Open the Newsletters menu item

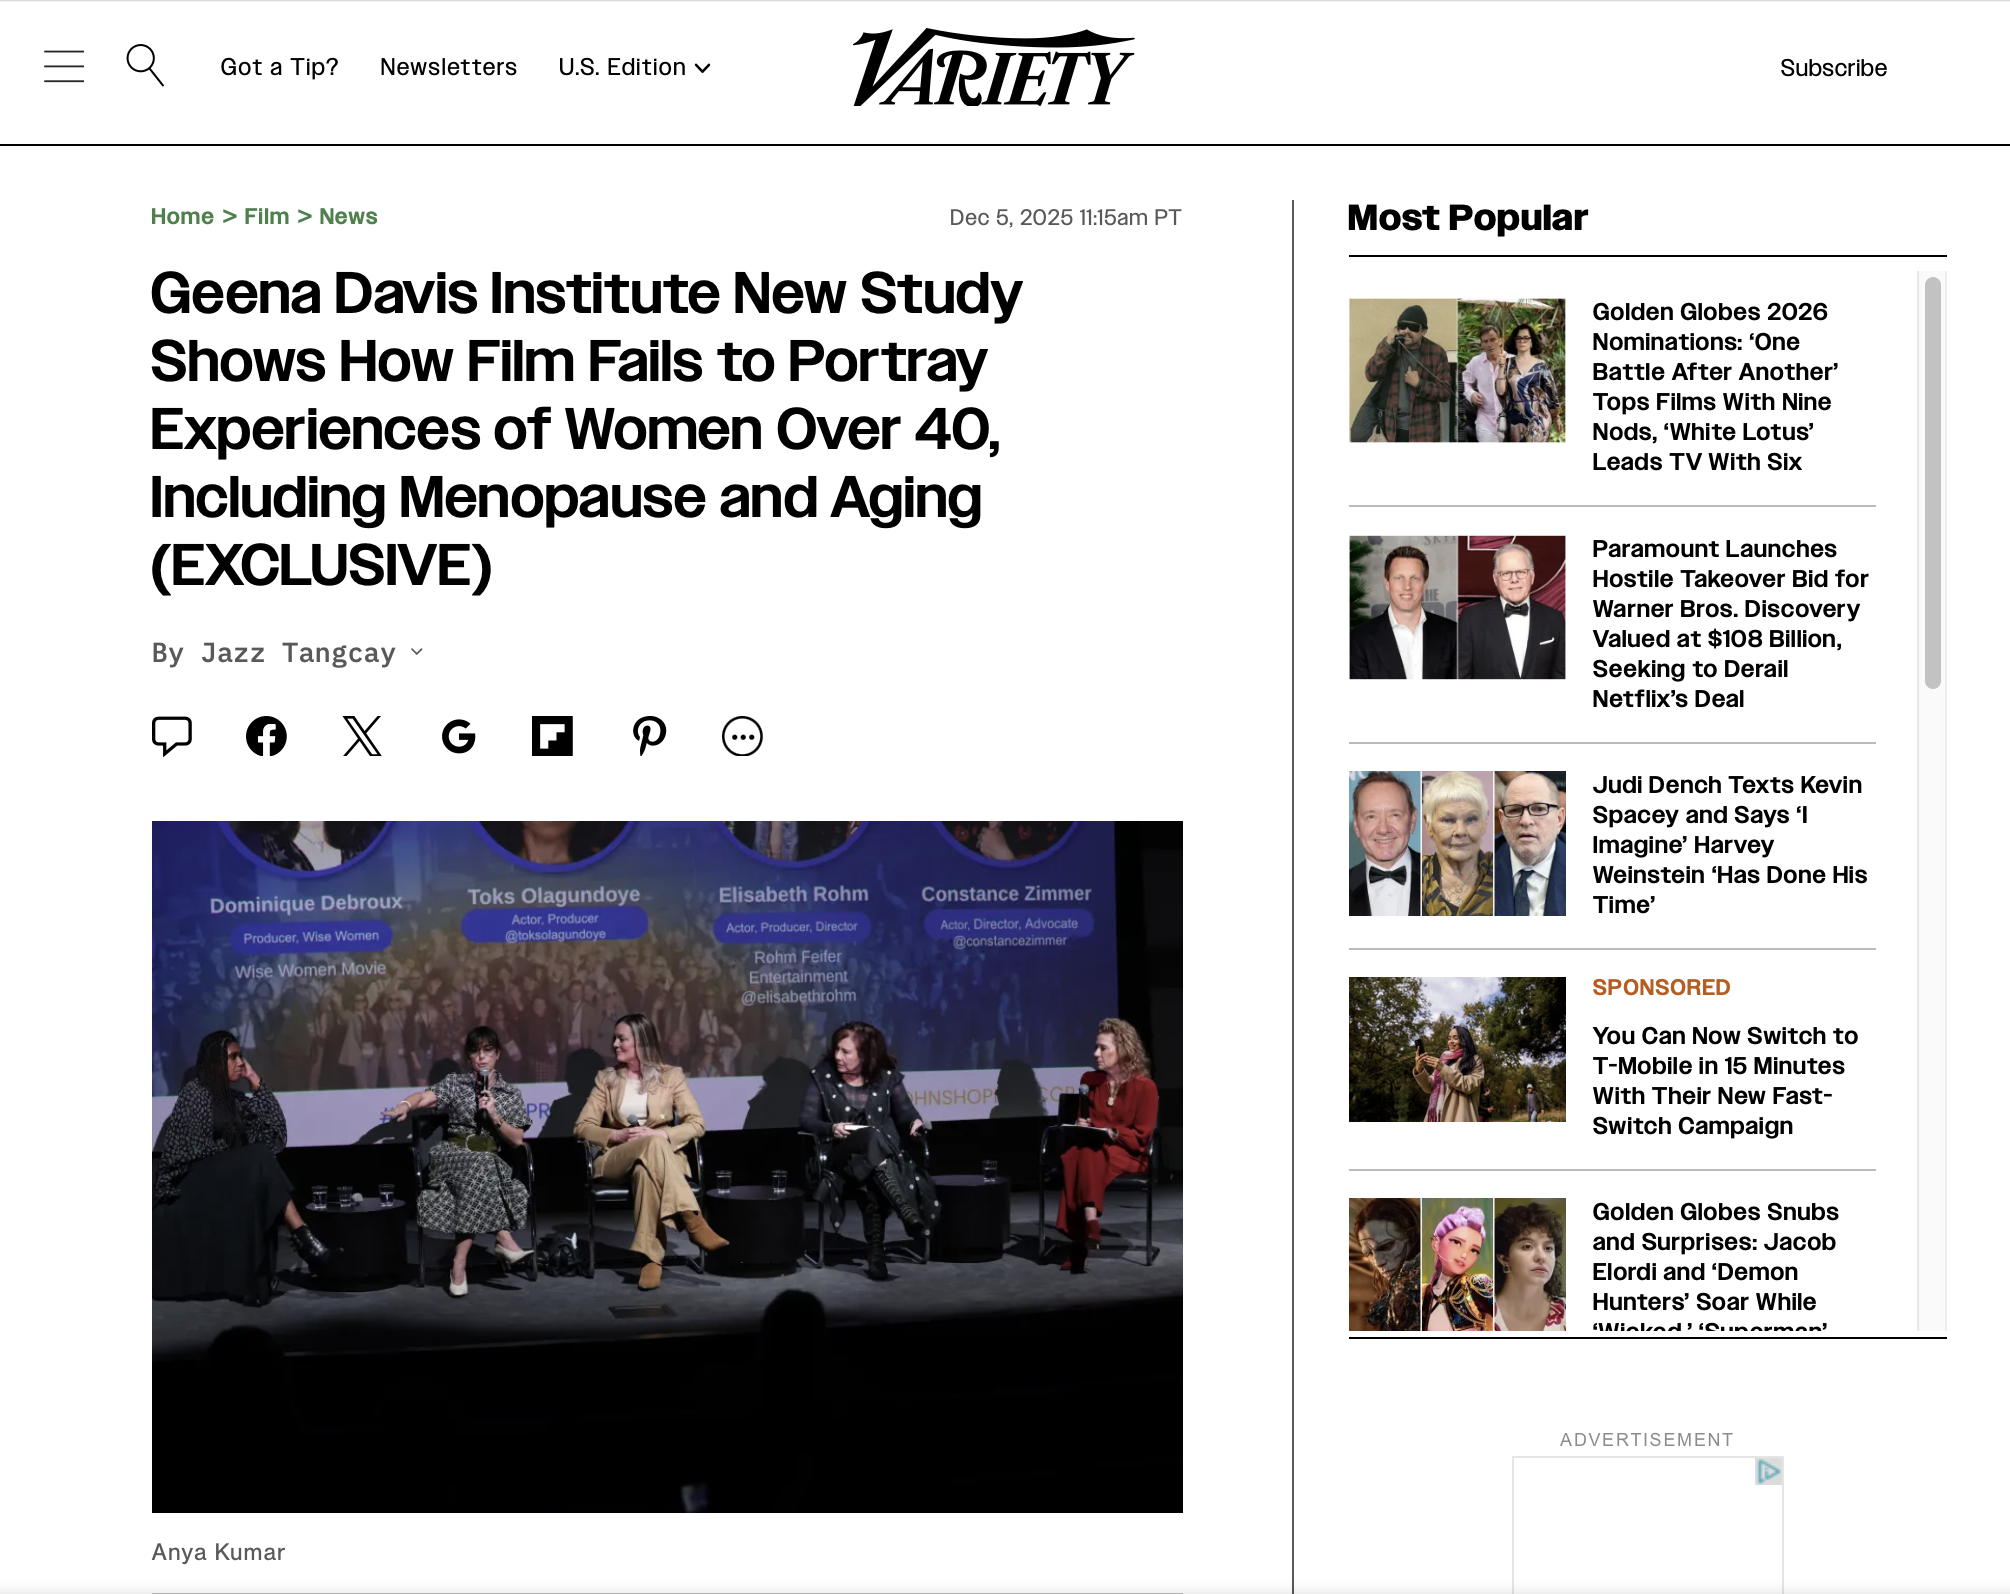[447, 67]
